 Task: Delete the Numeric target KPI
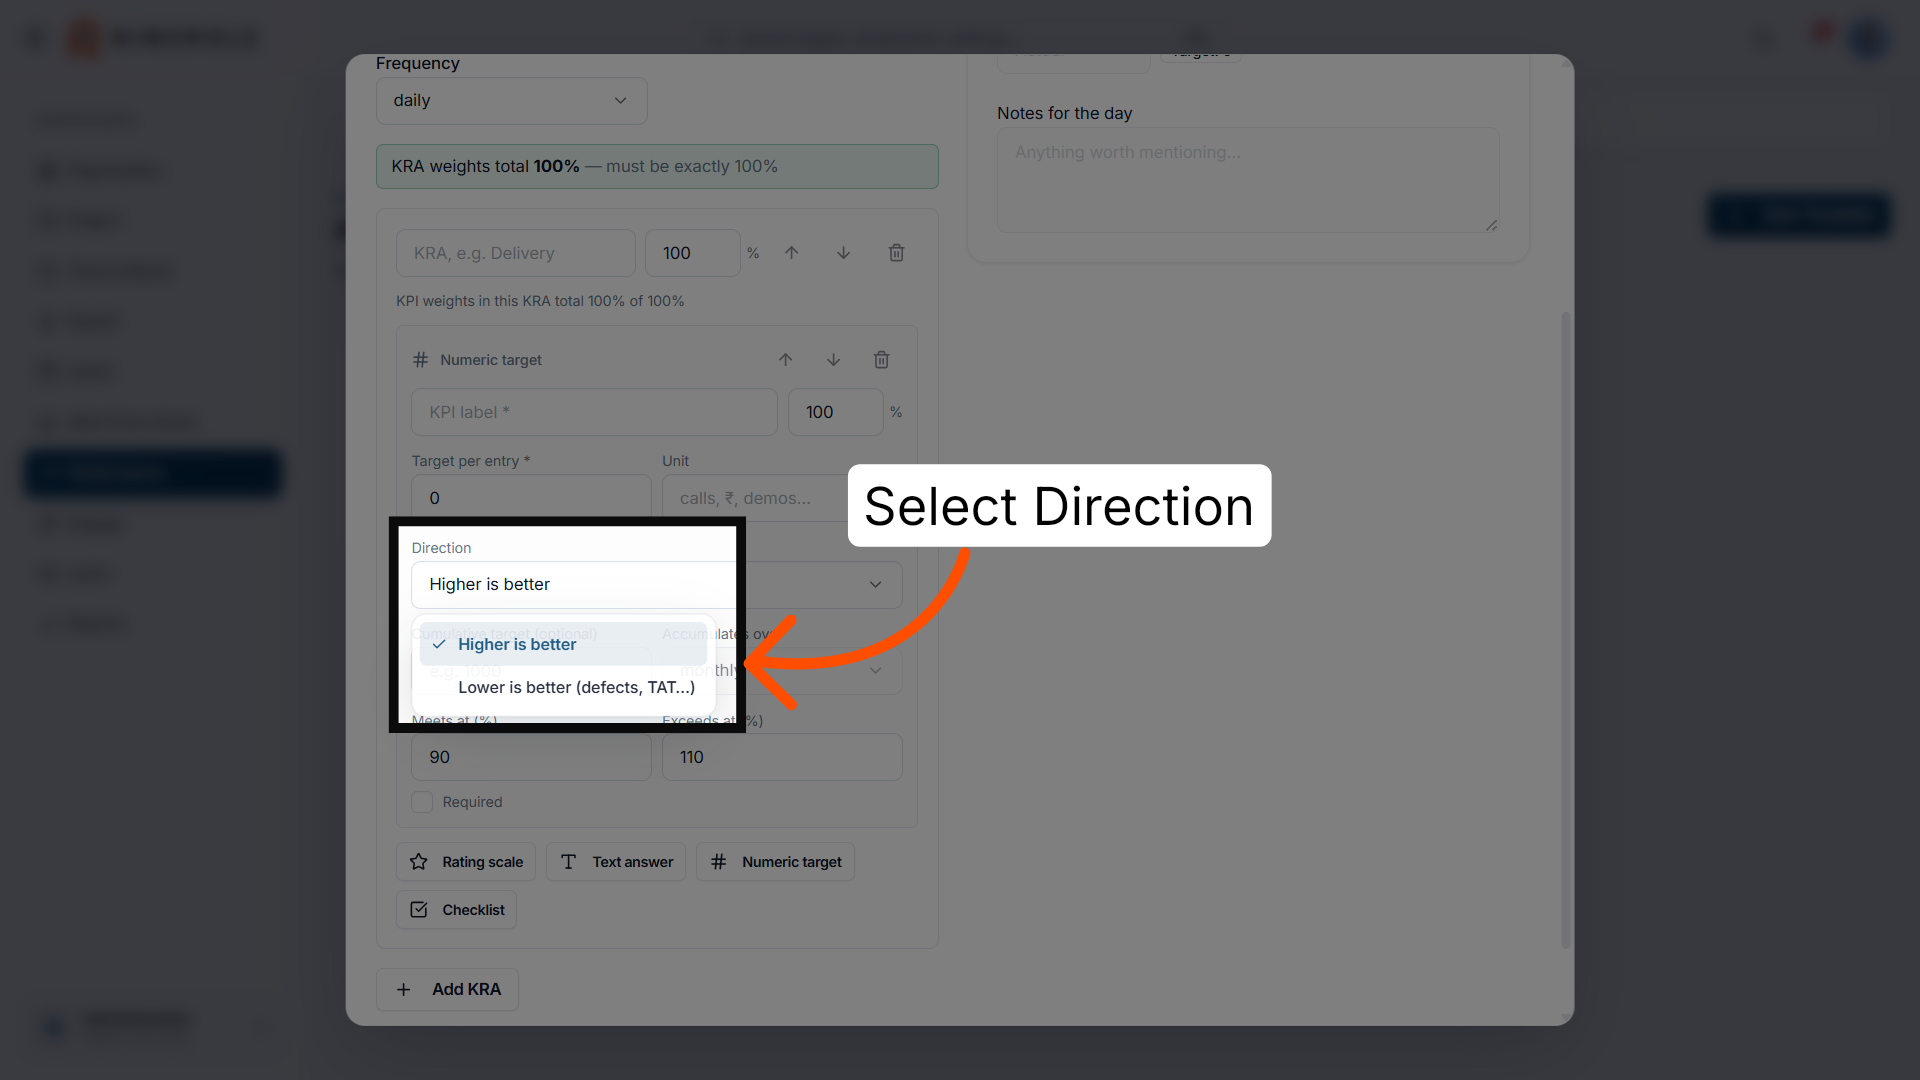[881, 360]
